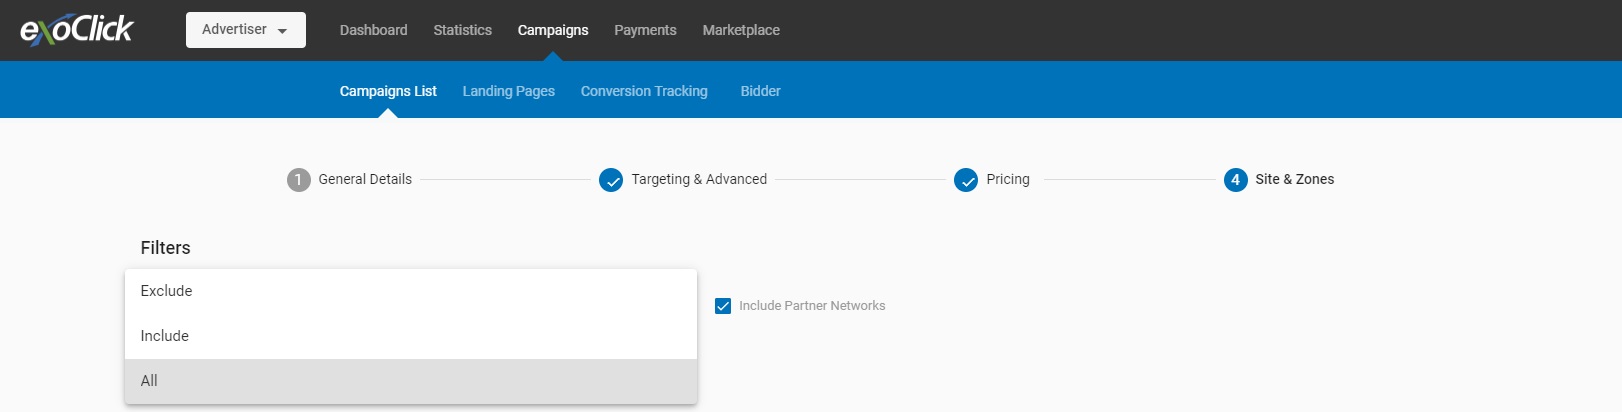Click the Site & Zones step 4 icon
This screenshot has height=412, width=1622.
(x=1236, y=180)
